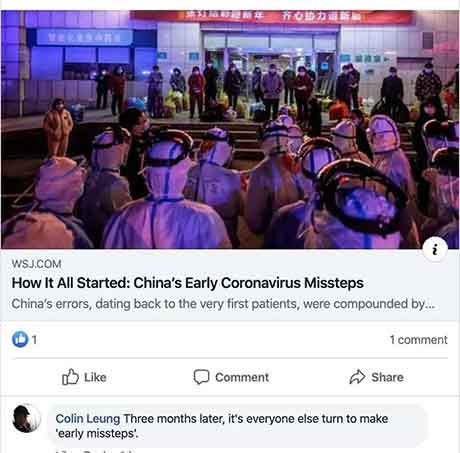Click the article description starting "China's errors"
This screenshot has height=453, width=460.
pyautogui.click(x=223, y=304)
